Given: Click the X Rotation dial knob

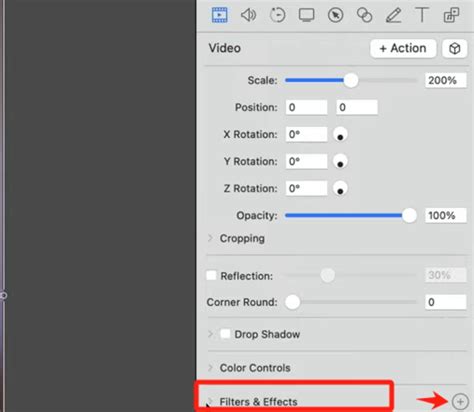Looking at the screenshot, I should coord(340,134).
